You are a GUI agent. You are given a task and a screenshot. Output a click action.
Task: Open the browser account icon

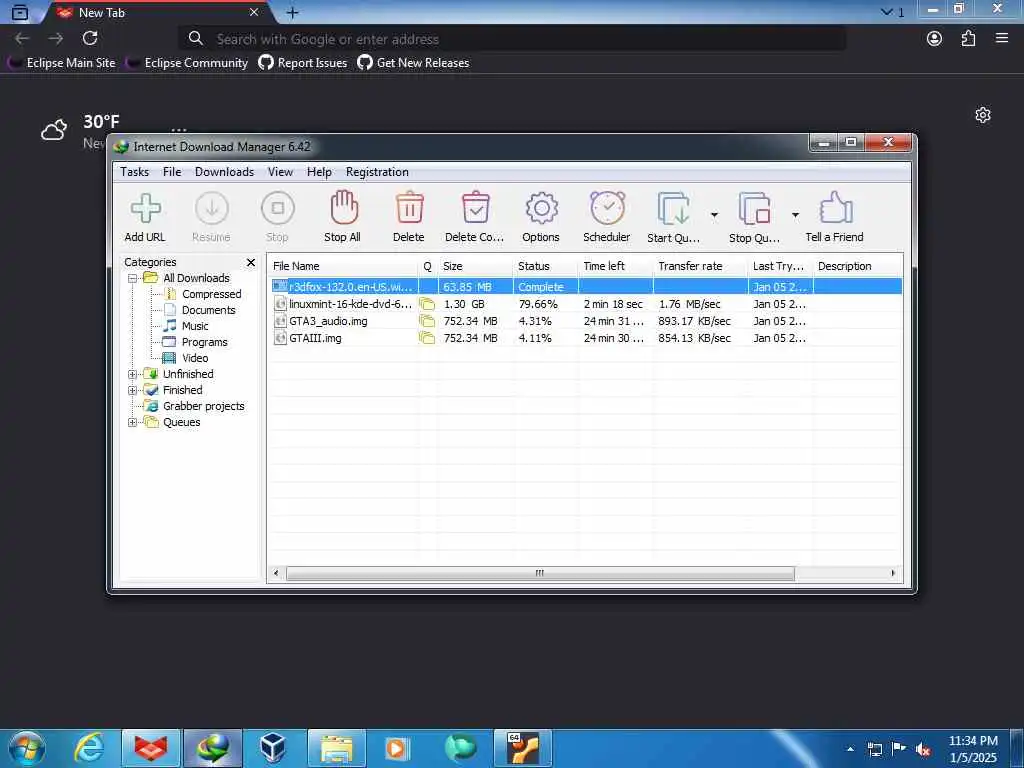pyautogui.click(x=935, y=39)
